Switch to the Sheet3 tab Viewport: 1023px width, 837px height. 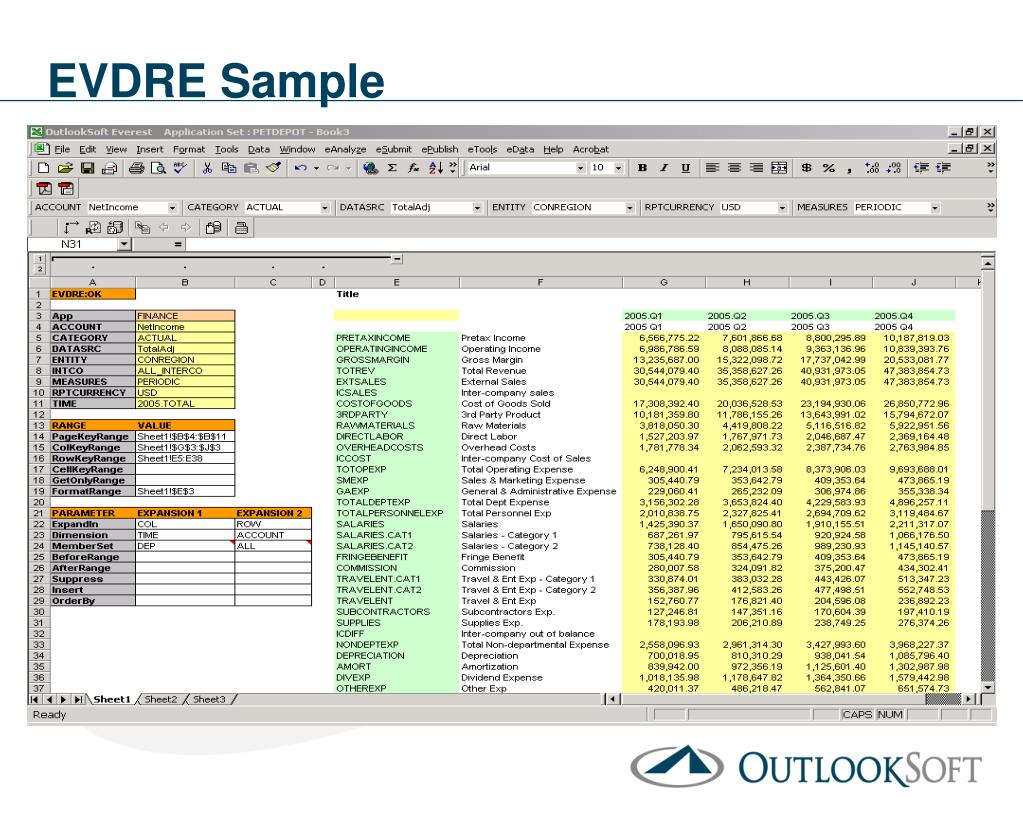coord(209,699)
